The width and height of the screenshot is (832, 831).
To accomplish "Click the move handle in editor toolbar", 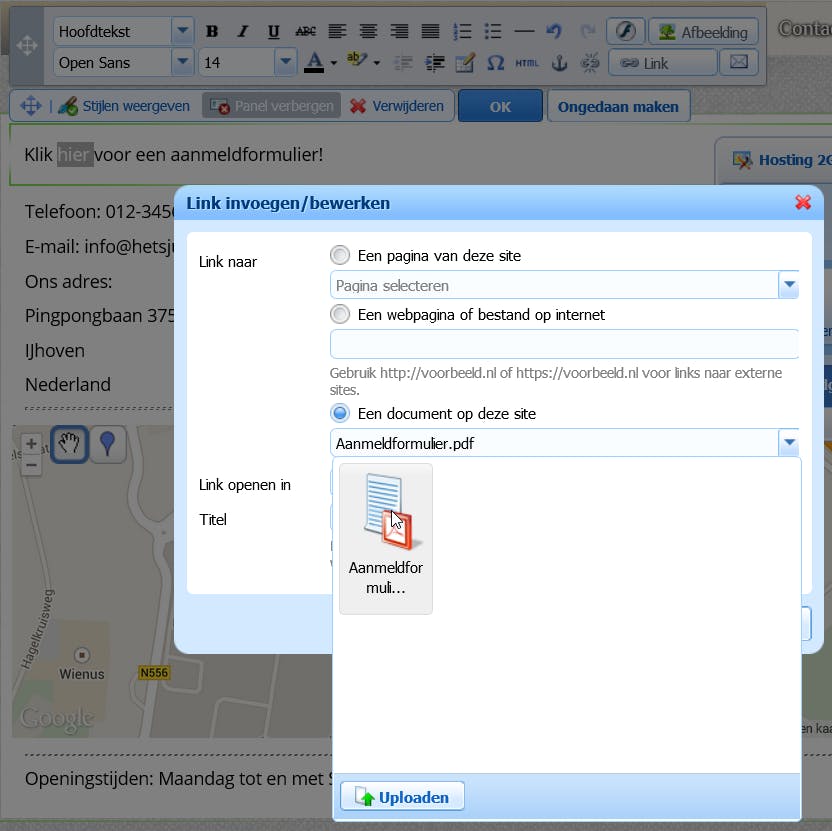I will 27,46.
